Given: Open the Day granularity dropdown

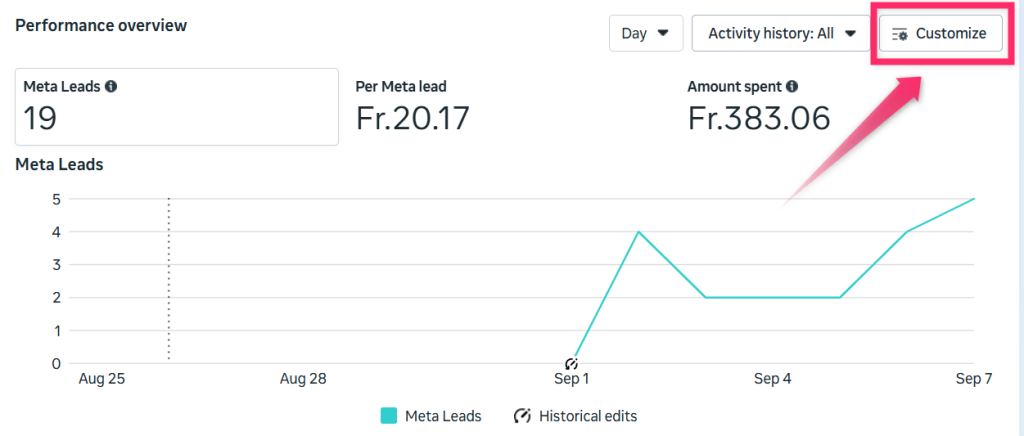Looking at the screenshot, I should click(x=645, y=34).
